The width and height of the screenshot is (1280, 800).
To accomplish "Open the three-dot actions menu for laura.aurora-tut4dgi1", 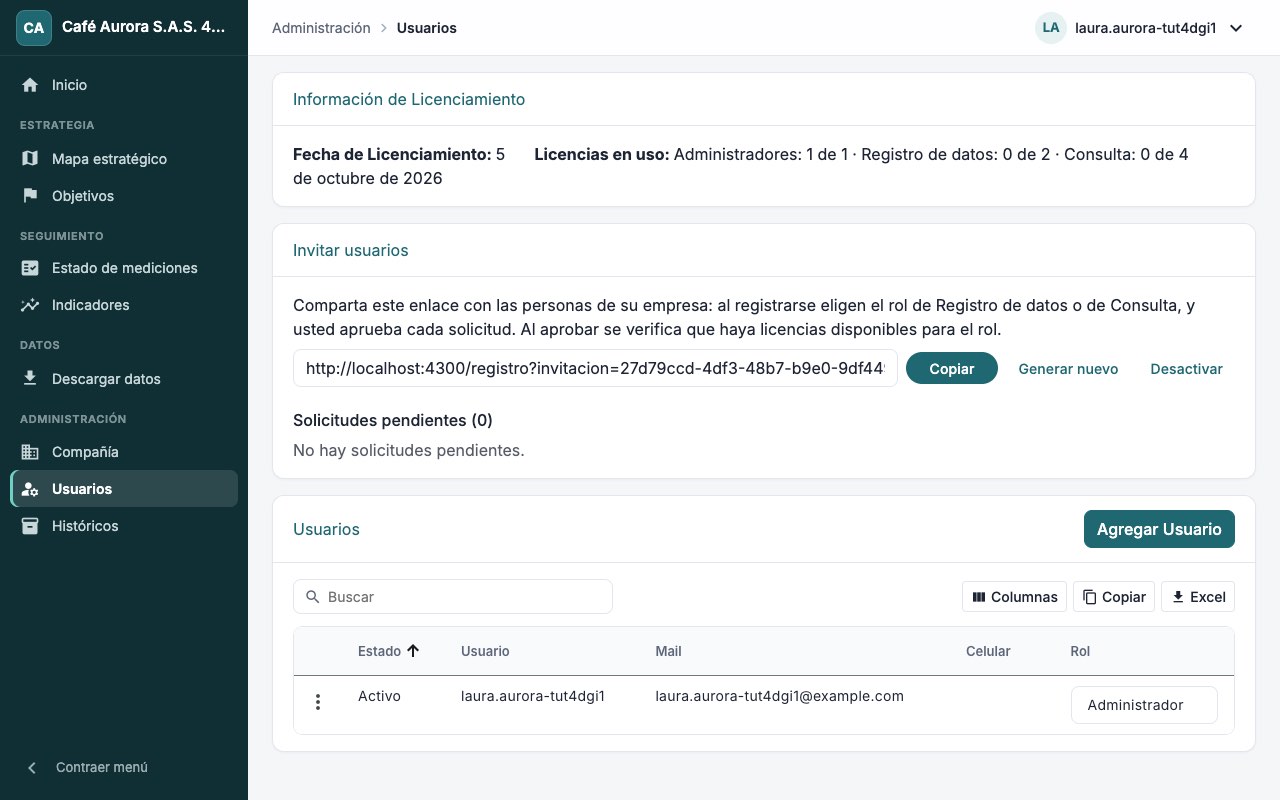I will [318, 702].
